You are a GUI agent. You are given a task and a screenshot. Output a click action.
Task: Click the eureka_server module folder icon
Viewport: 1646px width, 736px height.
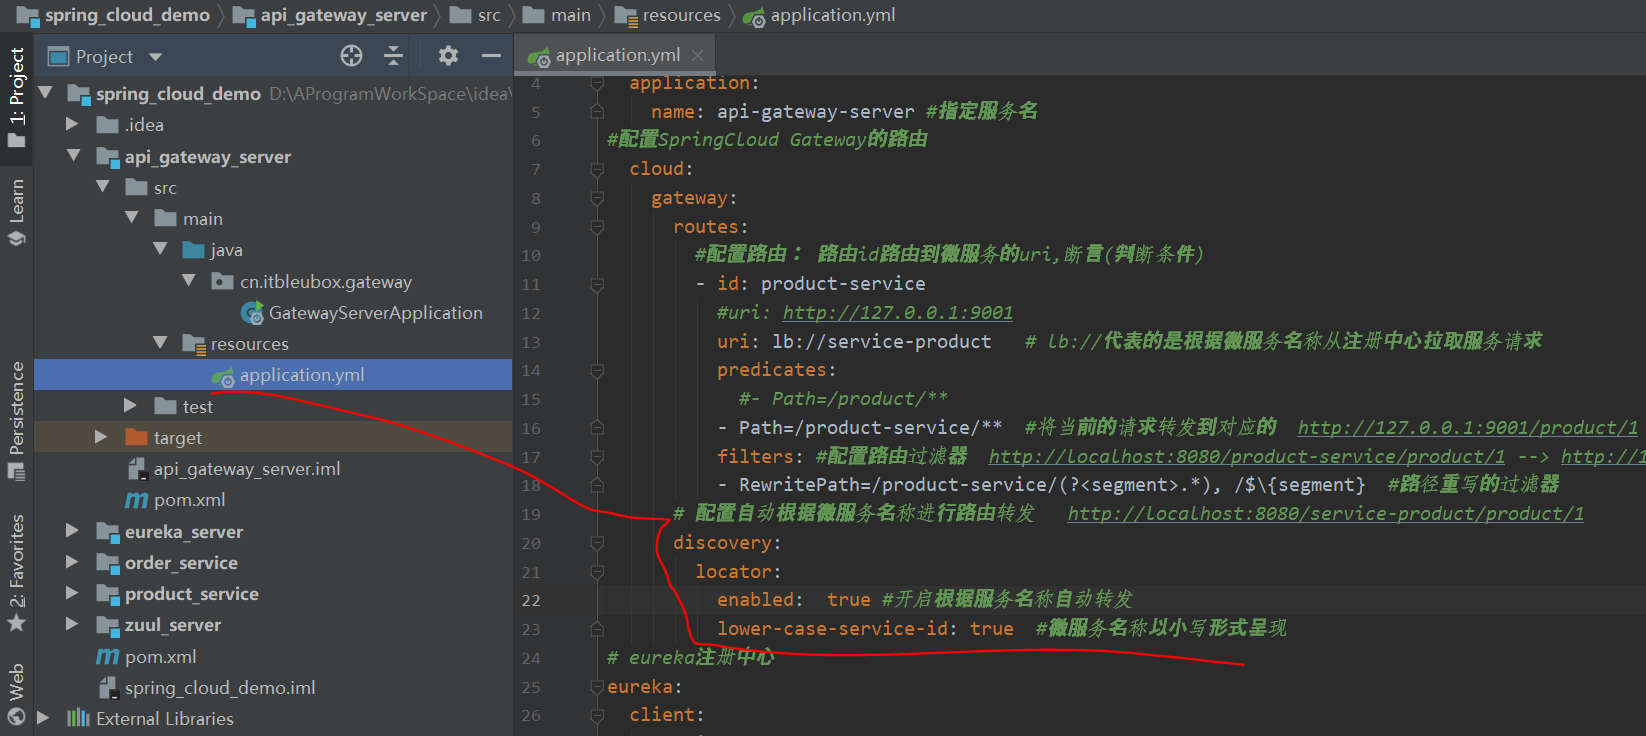108,532
